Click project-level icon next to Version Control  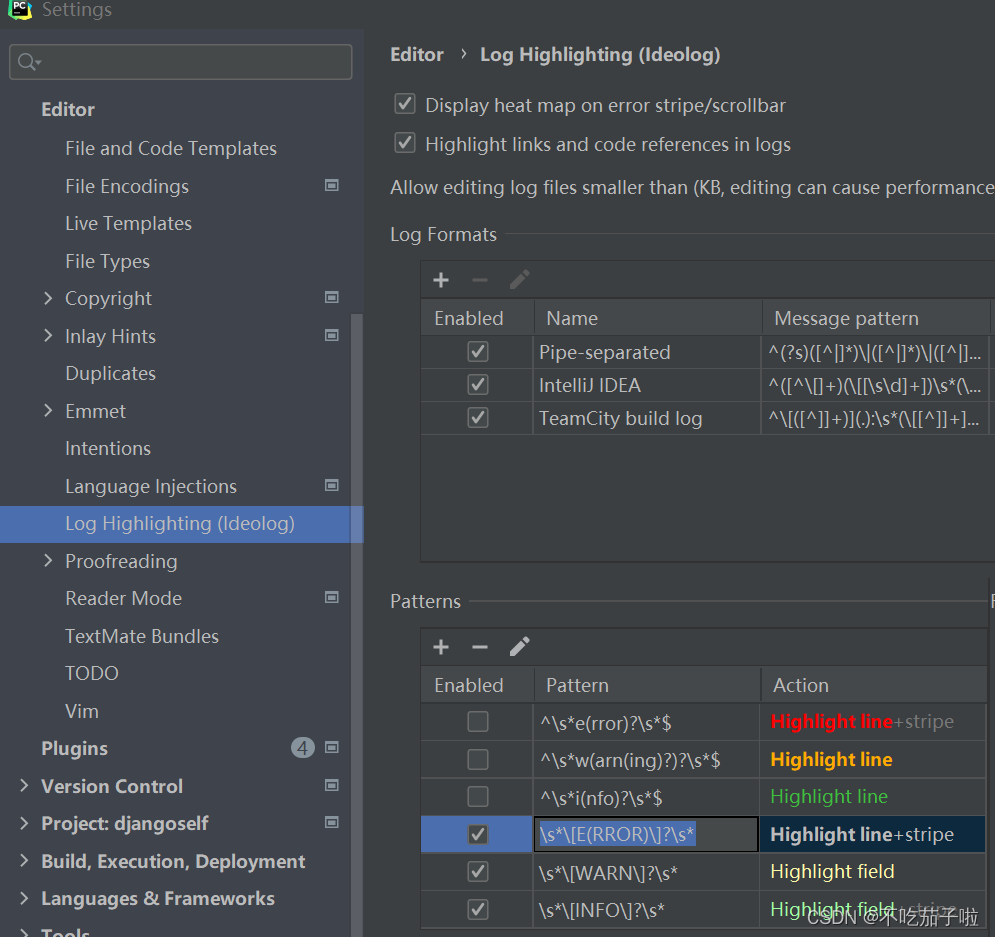[331, 785]
